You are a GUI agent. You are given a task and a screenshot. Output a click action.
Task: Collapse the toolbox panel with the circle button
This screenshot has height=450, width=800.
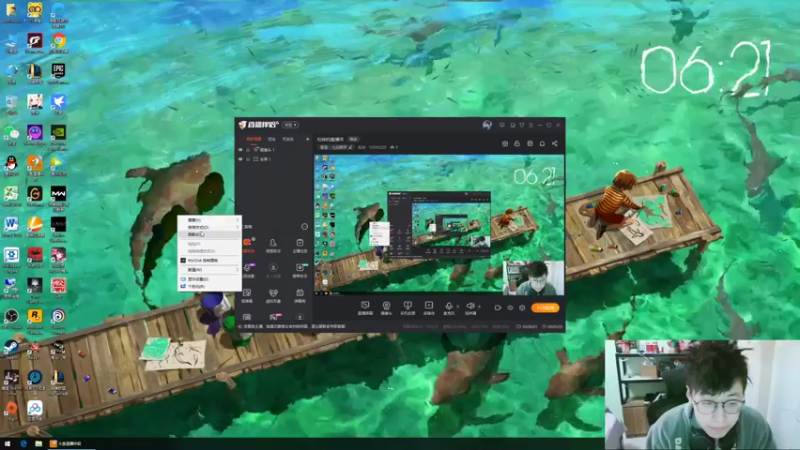(304, 227)
